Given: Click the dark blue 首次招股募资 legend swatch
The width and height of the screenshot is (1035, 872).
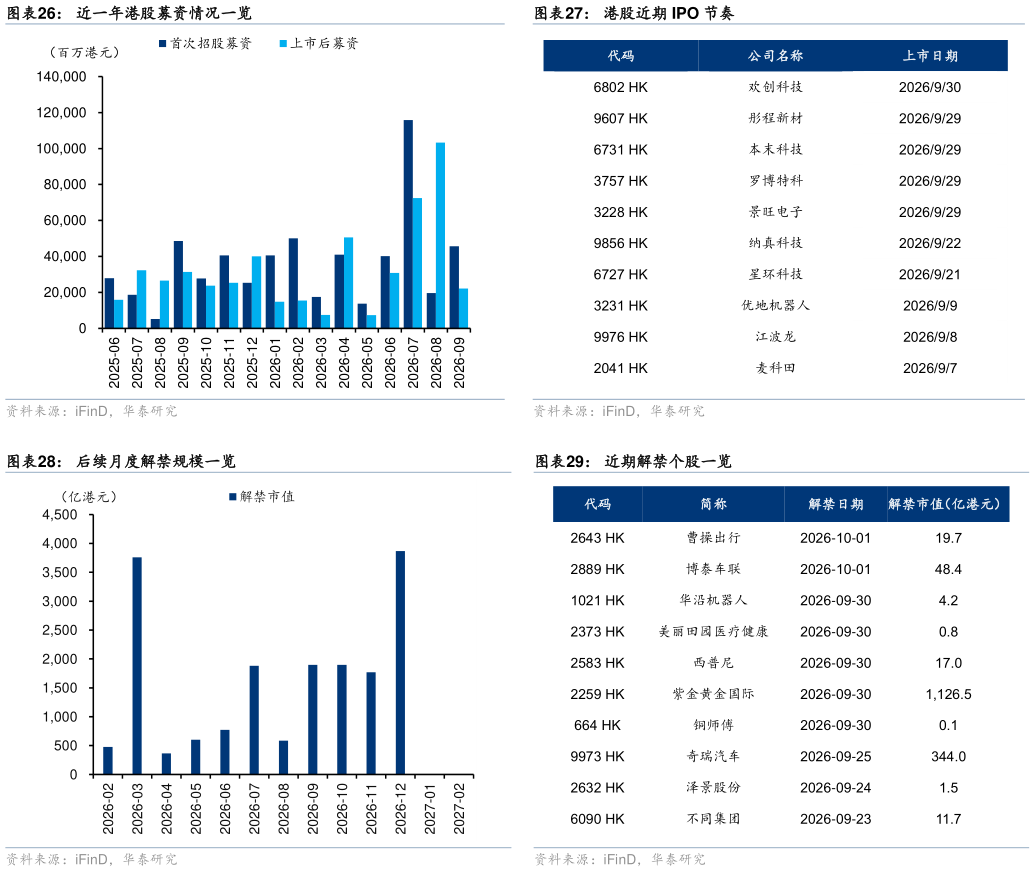Looking at the screenshot, I should click(x=162, y=44).
